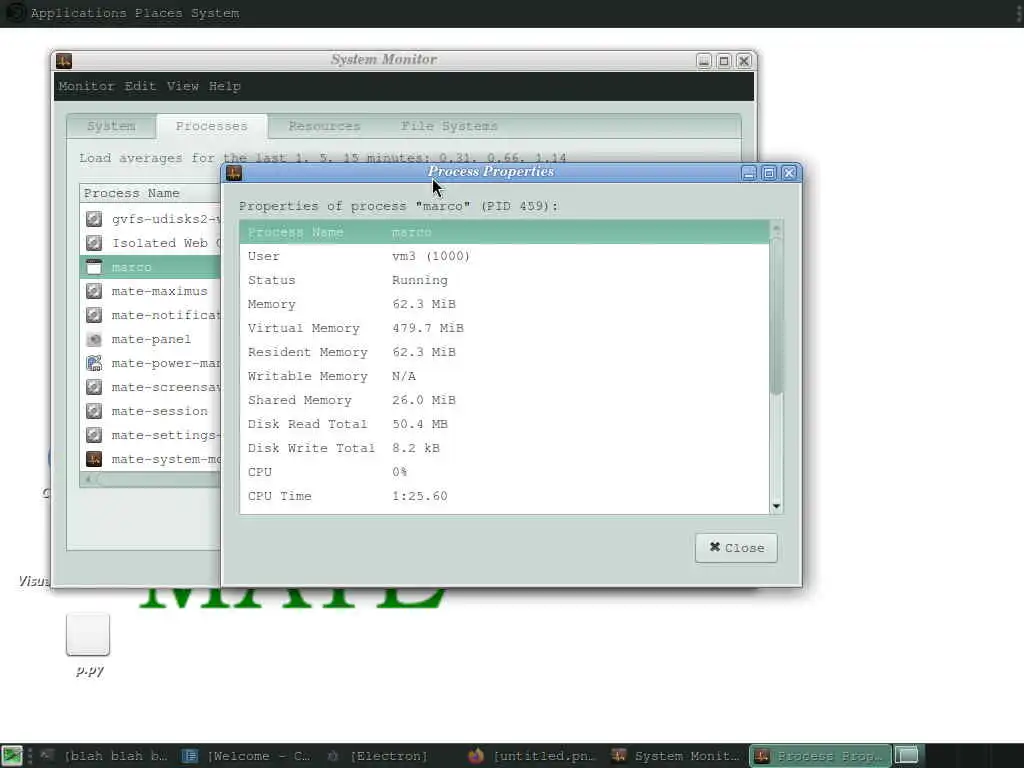Viewport: 1024px width, 768px height.
Task: Select the User vm3 (1000) row
Action: tap(504, 256)
